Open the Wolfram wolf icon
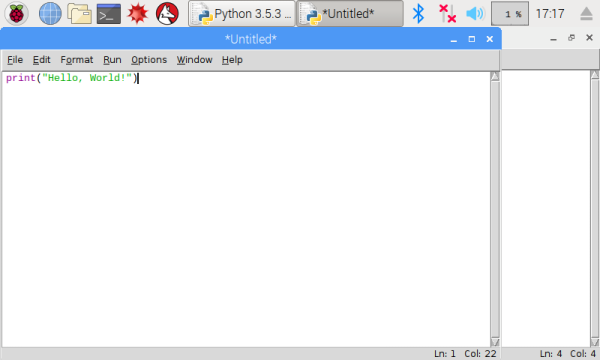Screen dimensions: 600x360 click(x=167, y=13)
